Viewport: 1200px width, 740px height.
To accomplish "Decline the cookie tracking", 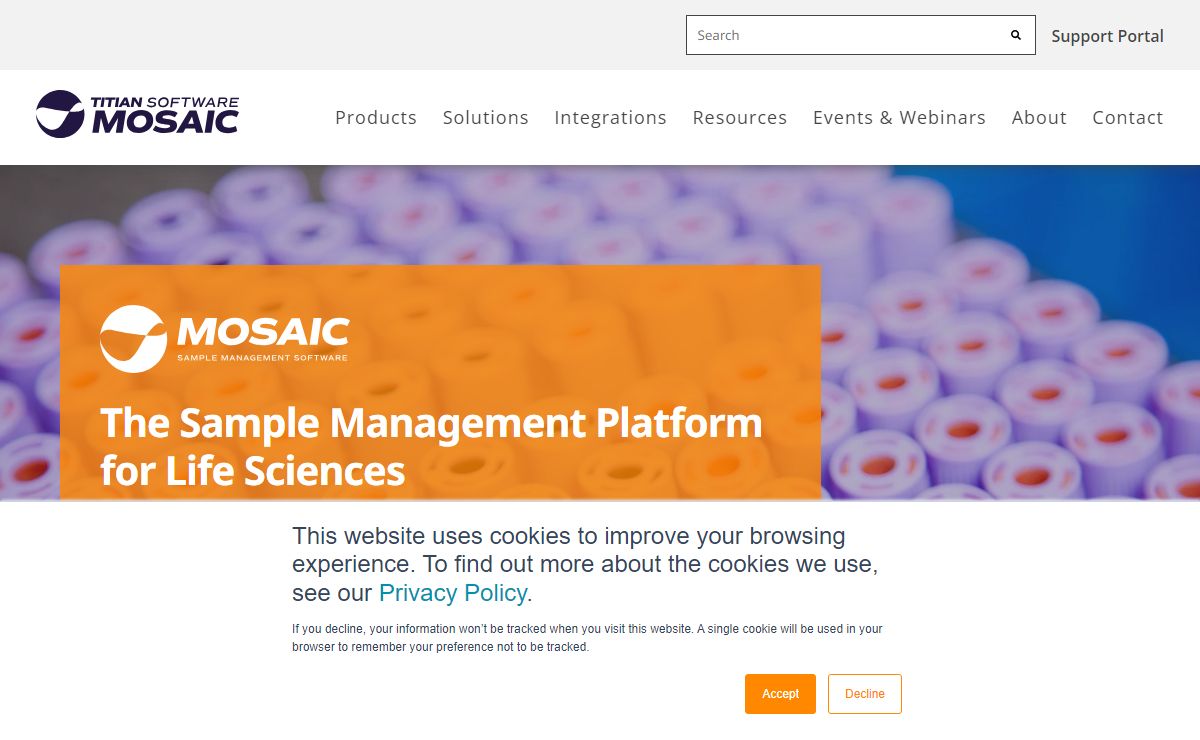I will click(865, 694).
